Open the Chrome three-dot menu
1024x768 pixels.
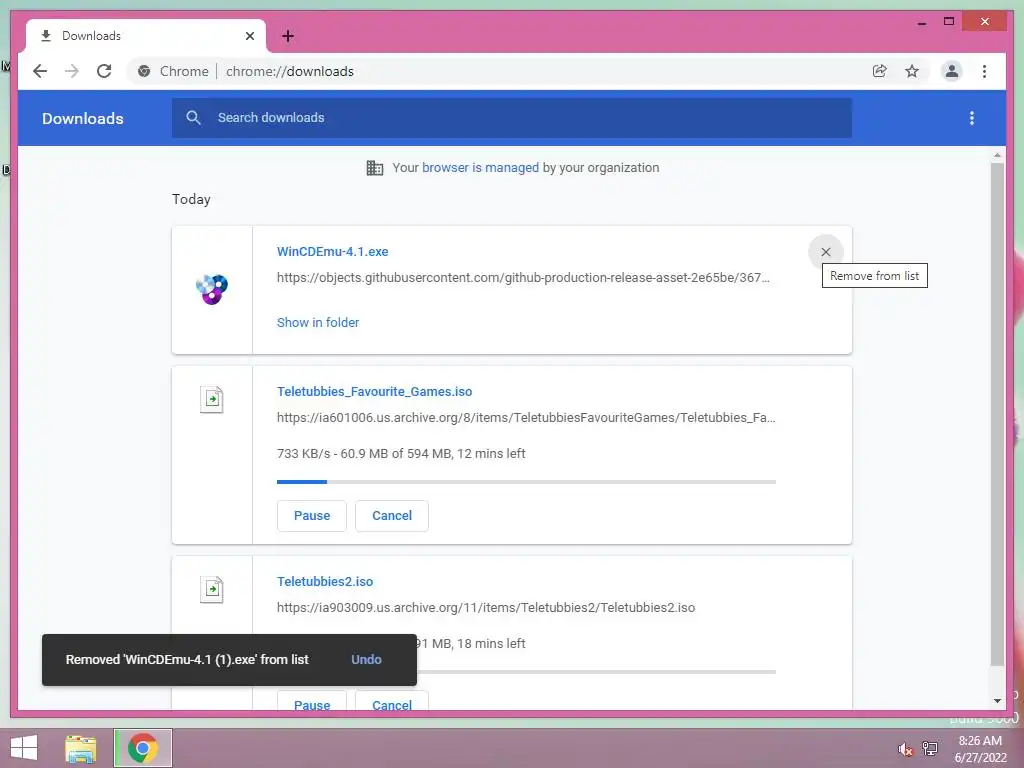984,71
